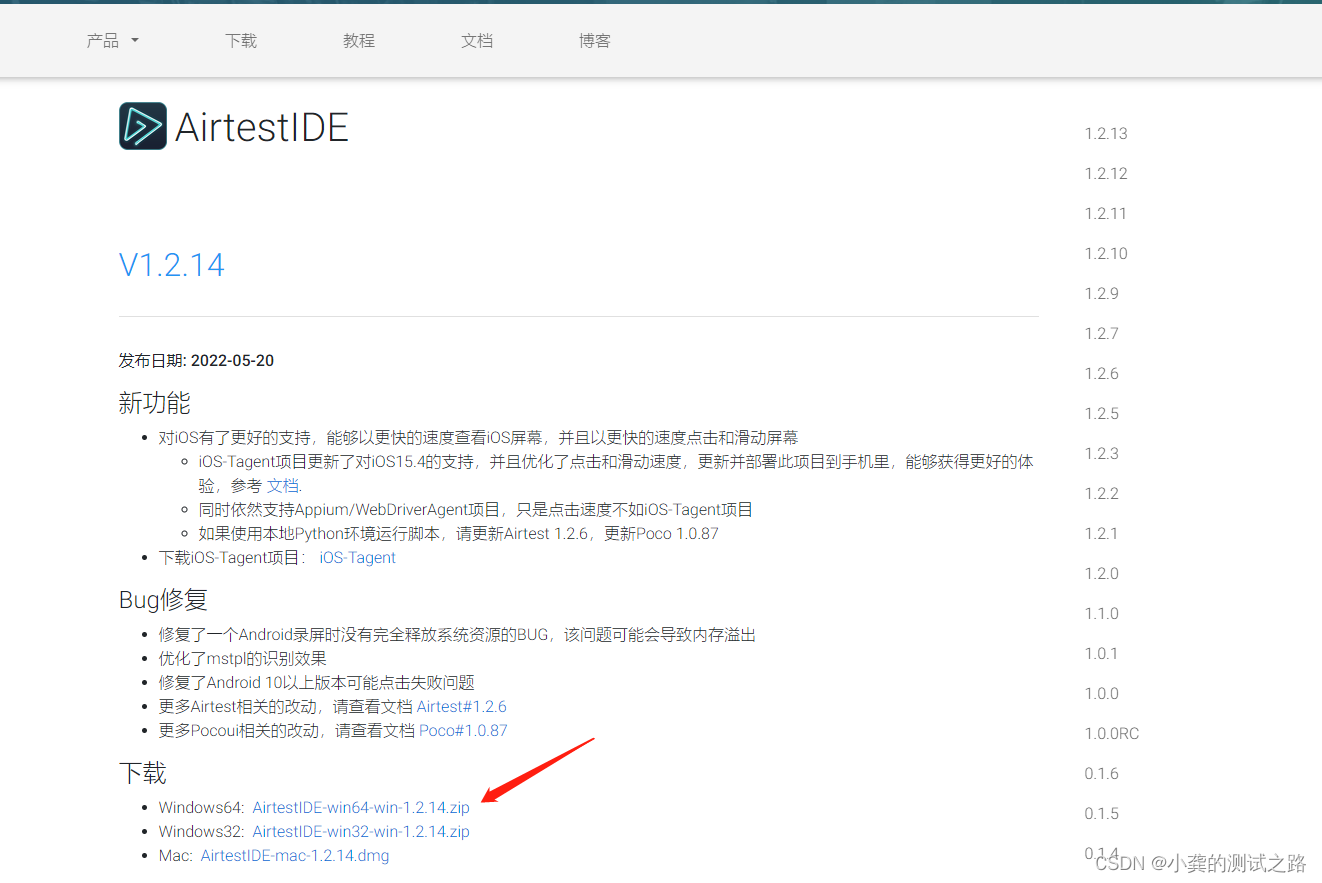1322x883 pixels.
Task: Jump to version 0.1.5 in sidebar
Action: point(1102,814)
